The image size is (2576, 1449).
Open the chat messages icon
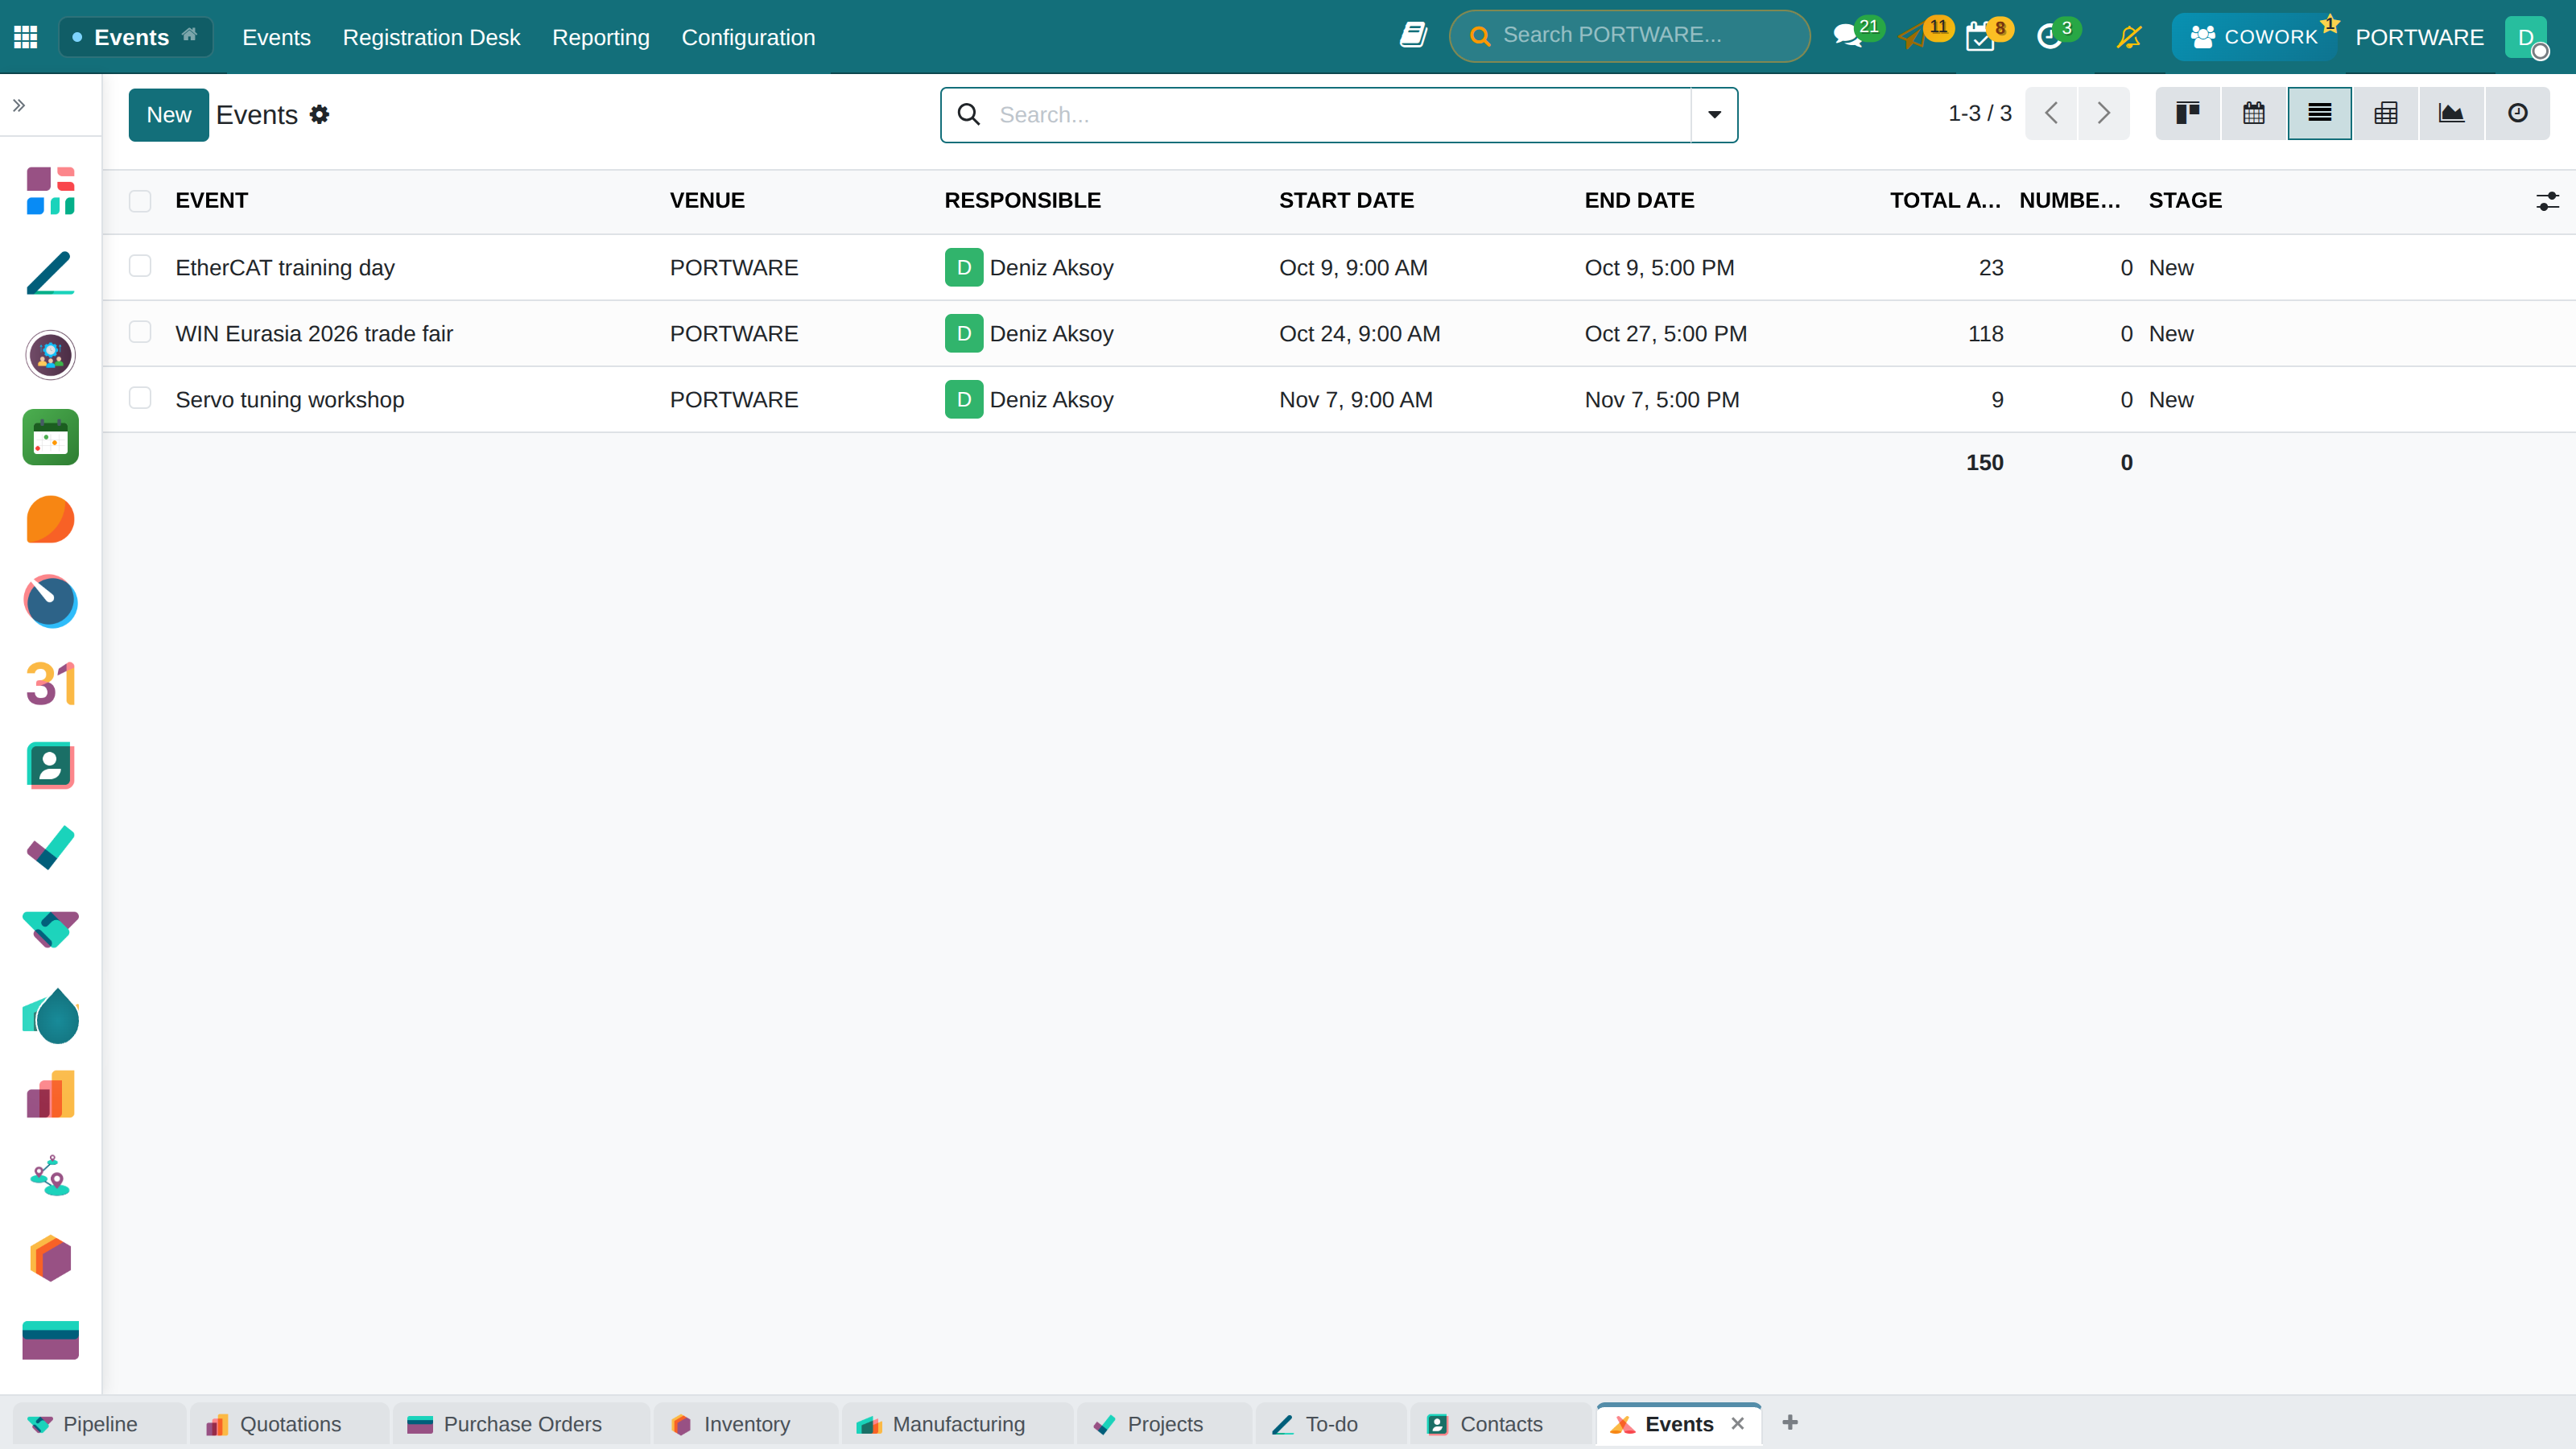[1848, 37]
